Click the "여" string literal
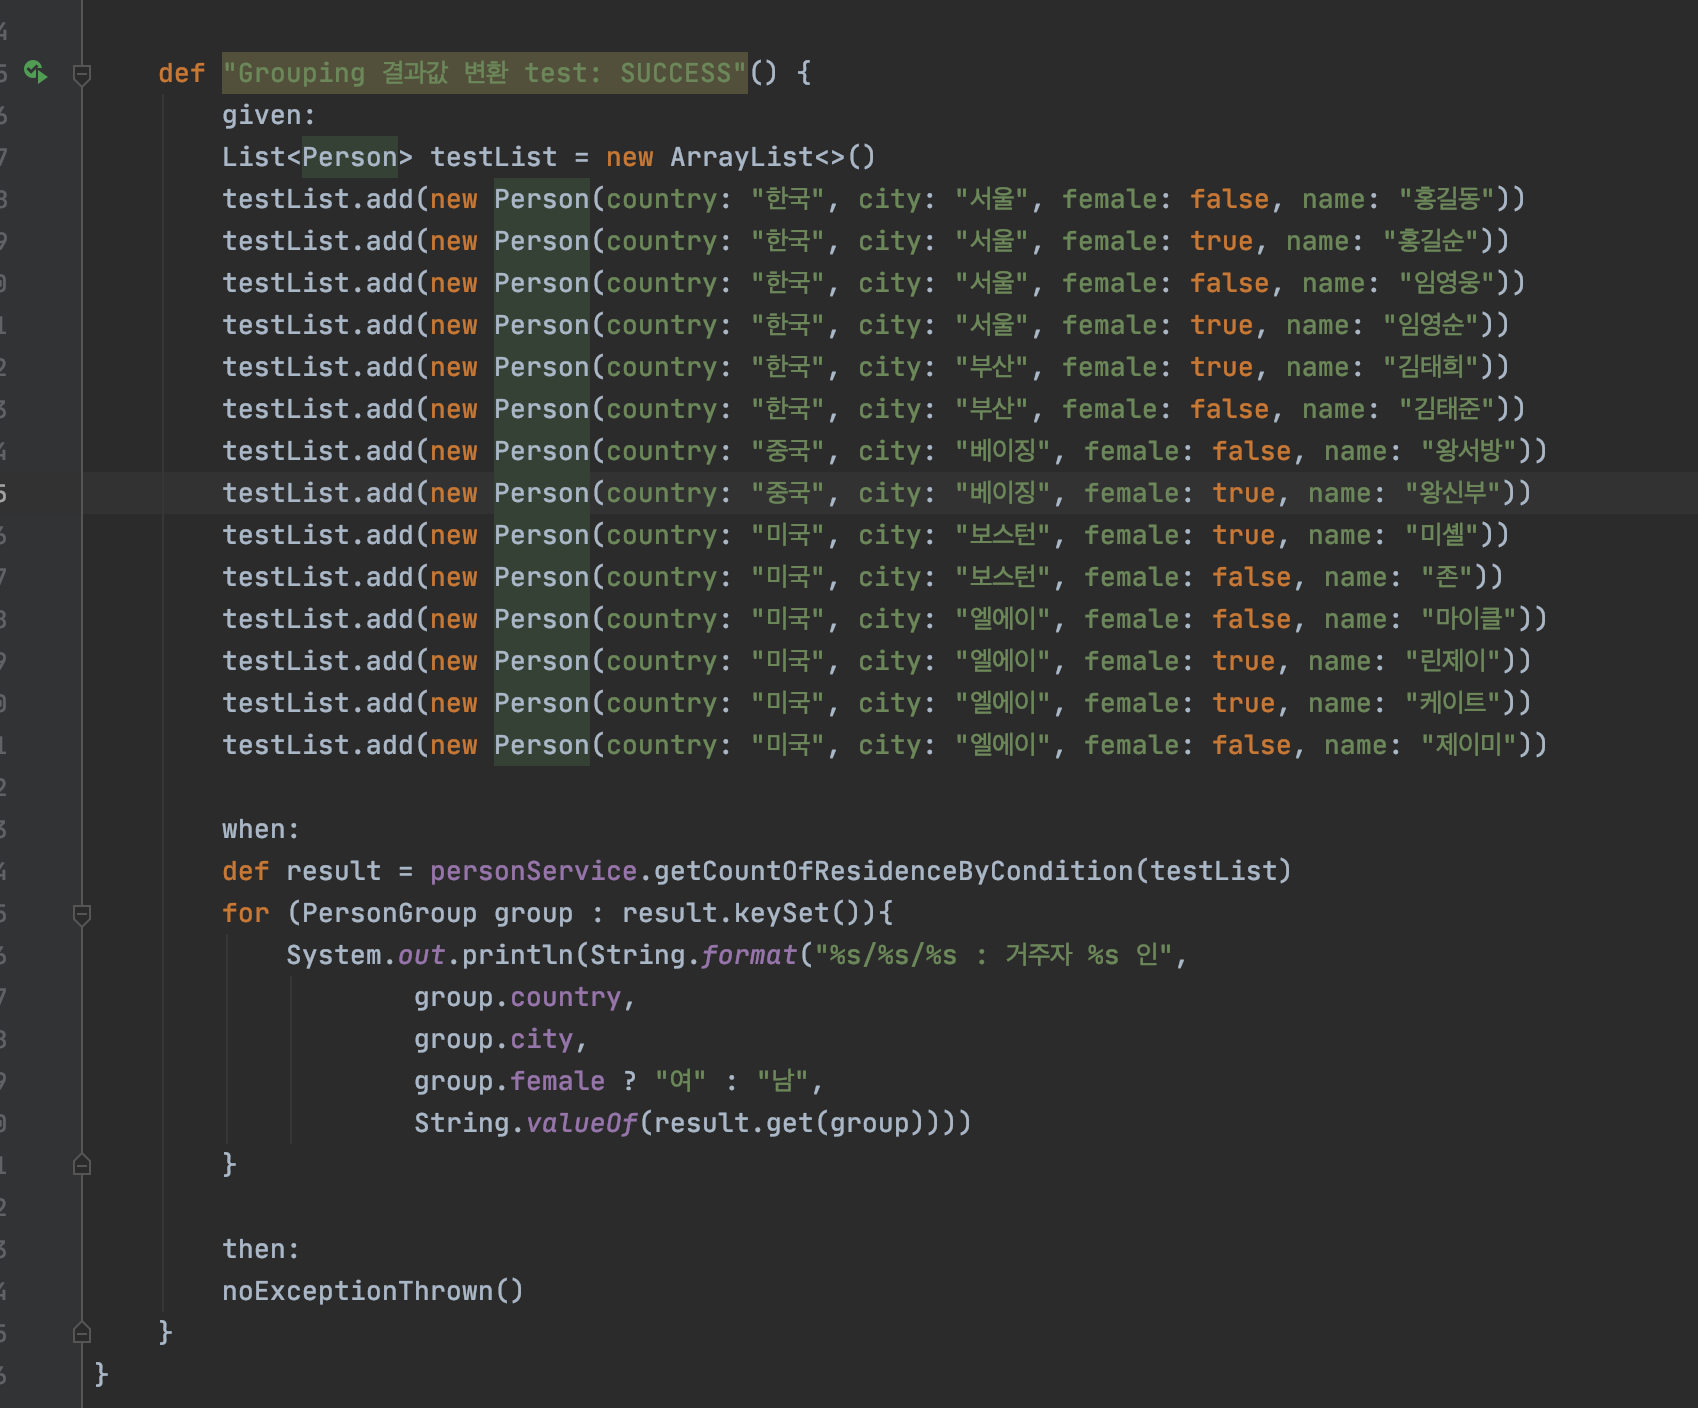 point(680,1081)
